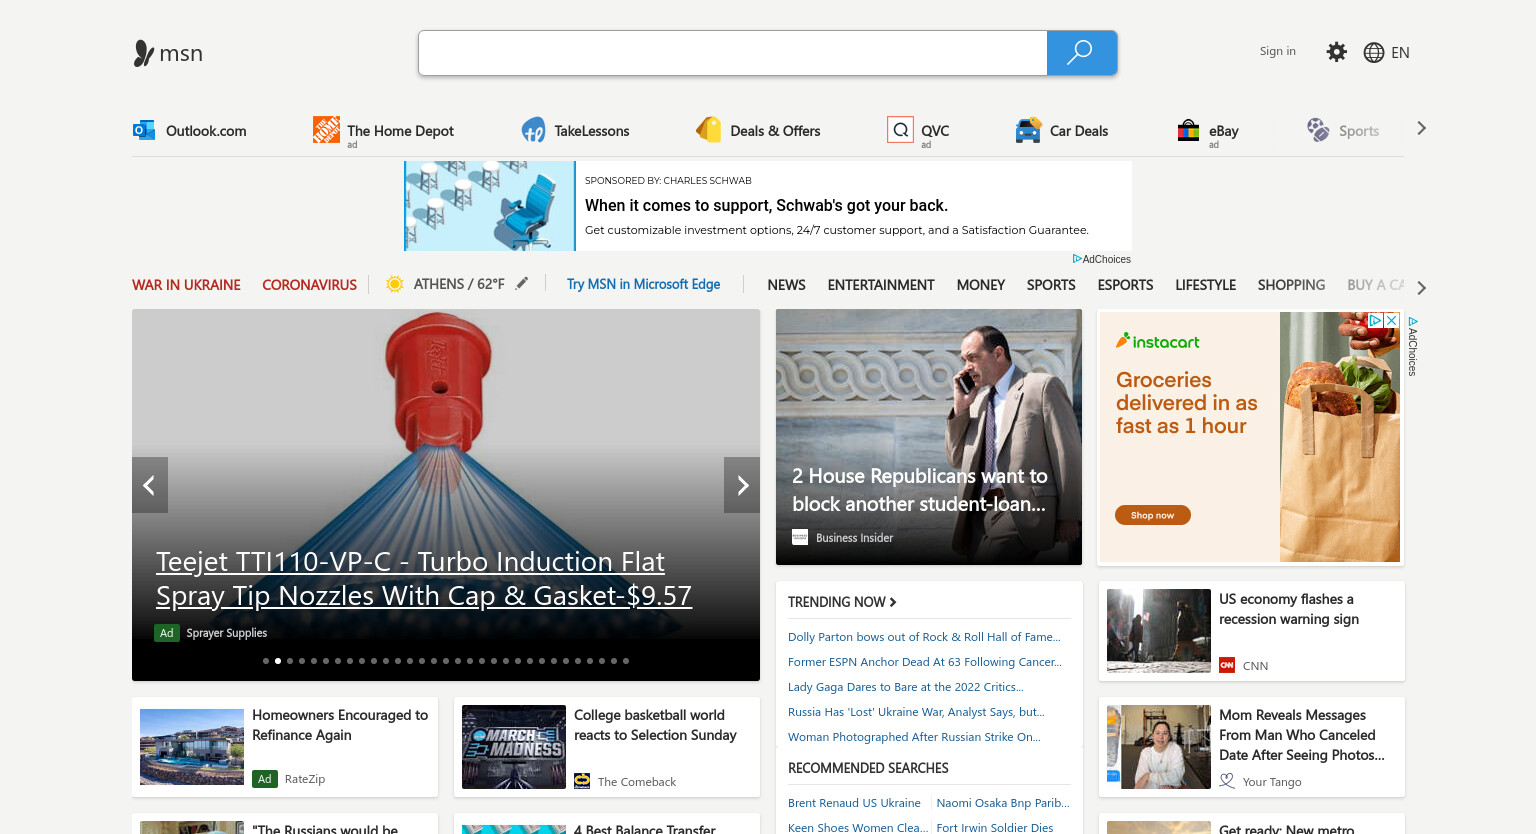
Task: Open US economy recession warning article
Action: (x=1289, y=609)
